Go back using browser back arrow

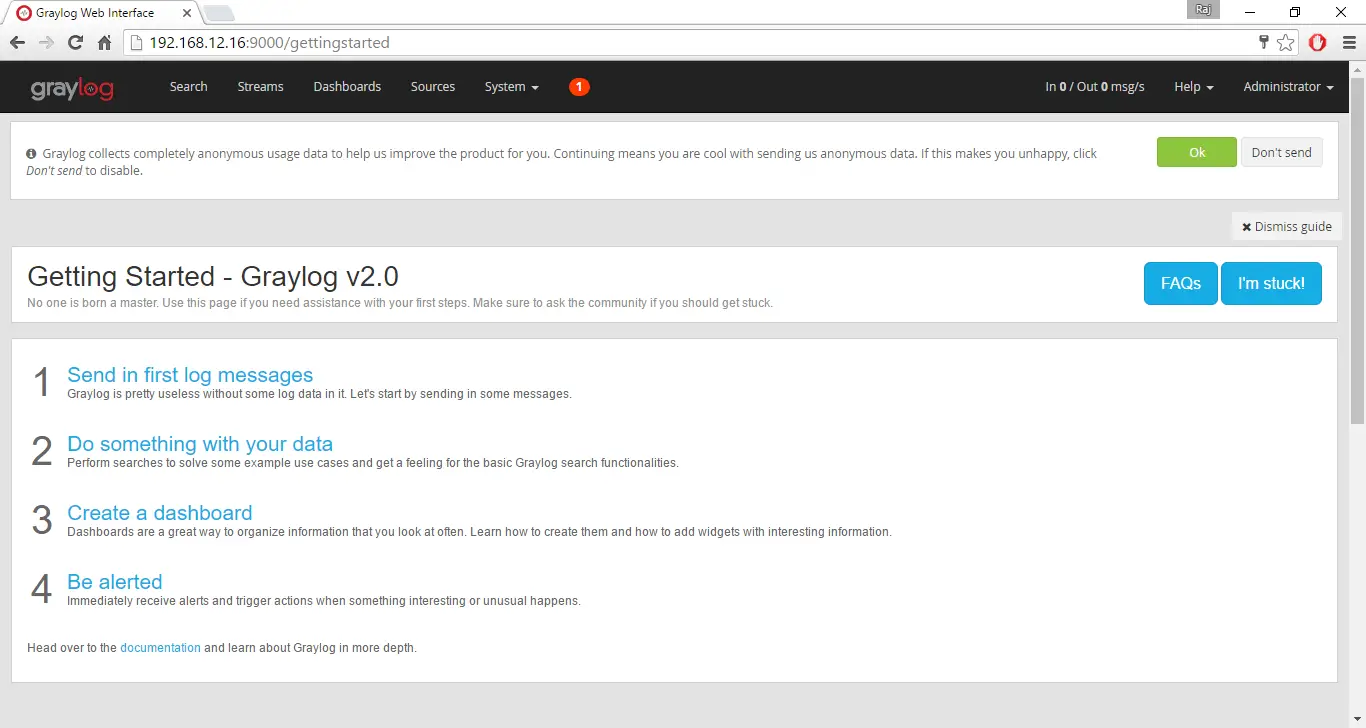coord(17,43)
